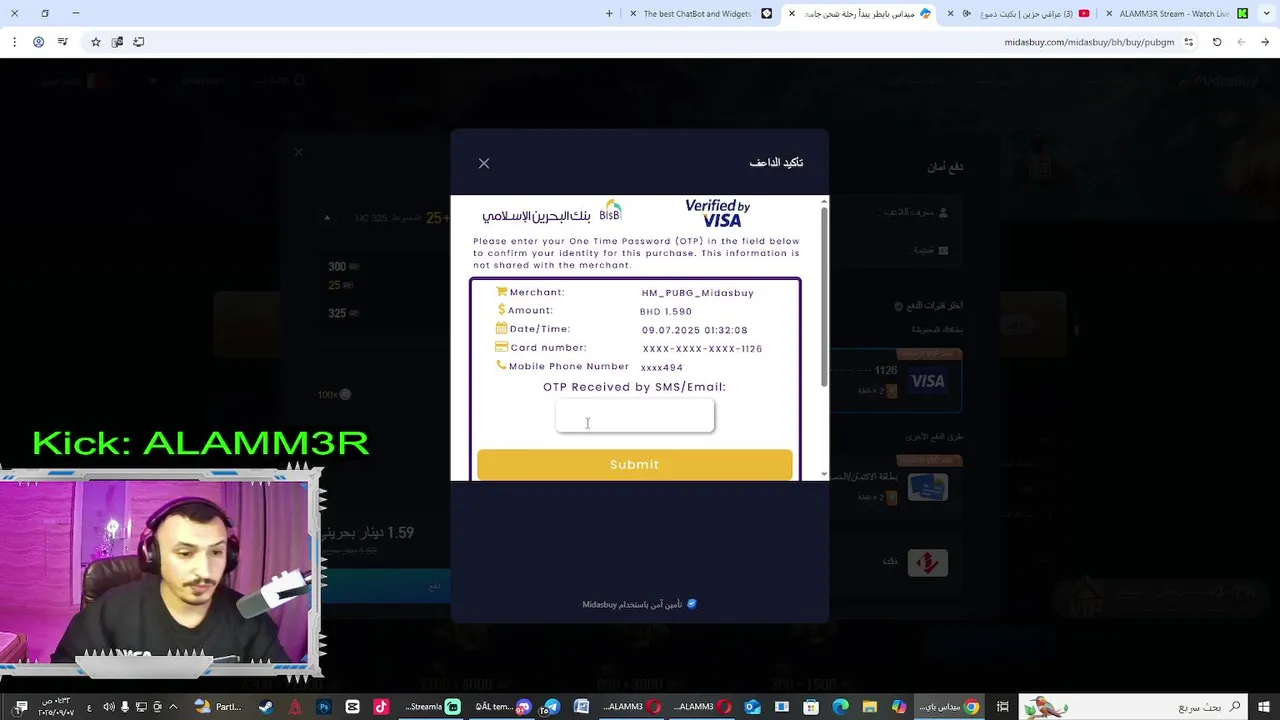Open Microsoft Store from taskbar
Image resolution: width=1280 pixels, height=720 pixels.
(x=811, y=707)
